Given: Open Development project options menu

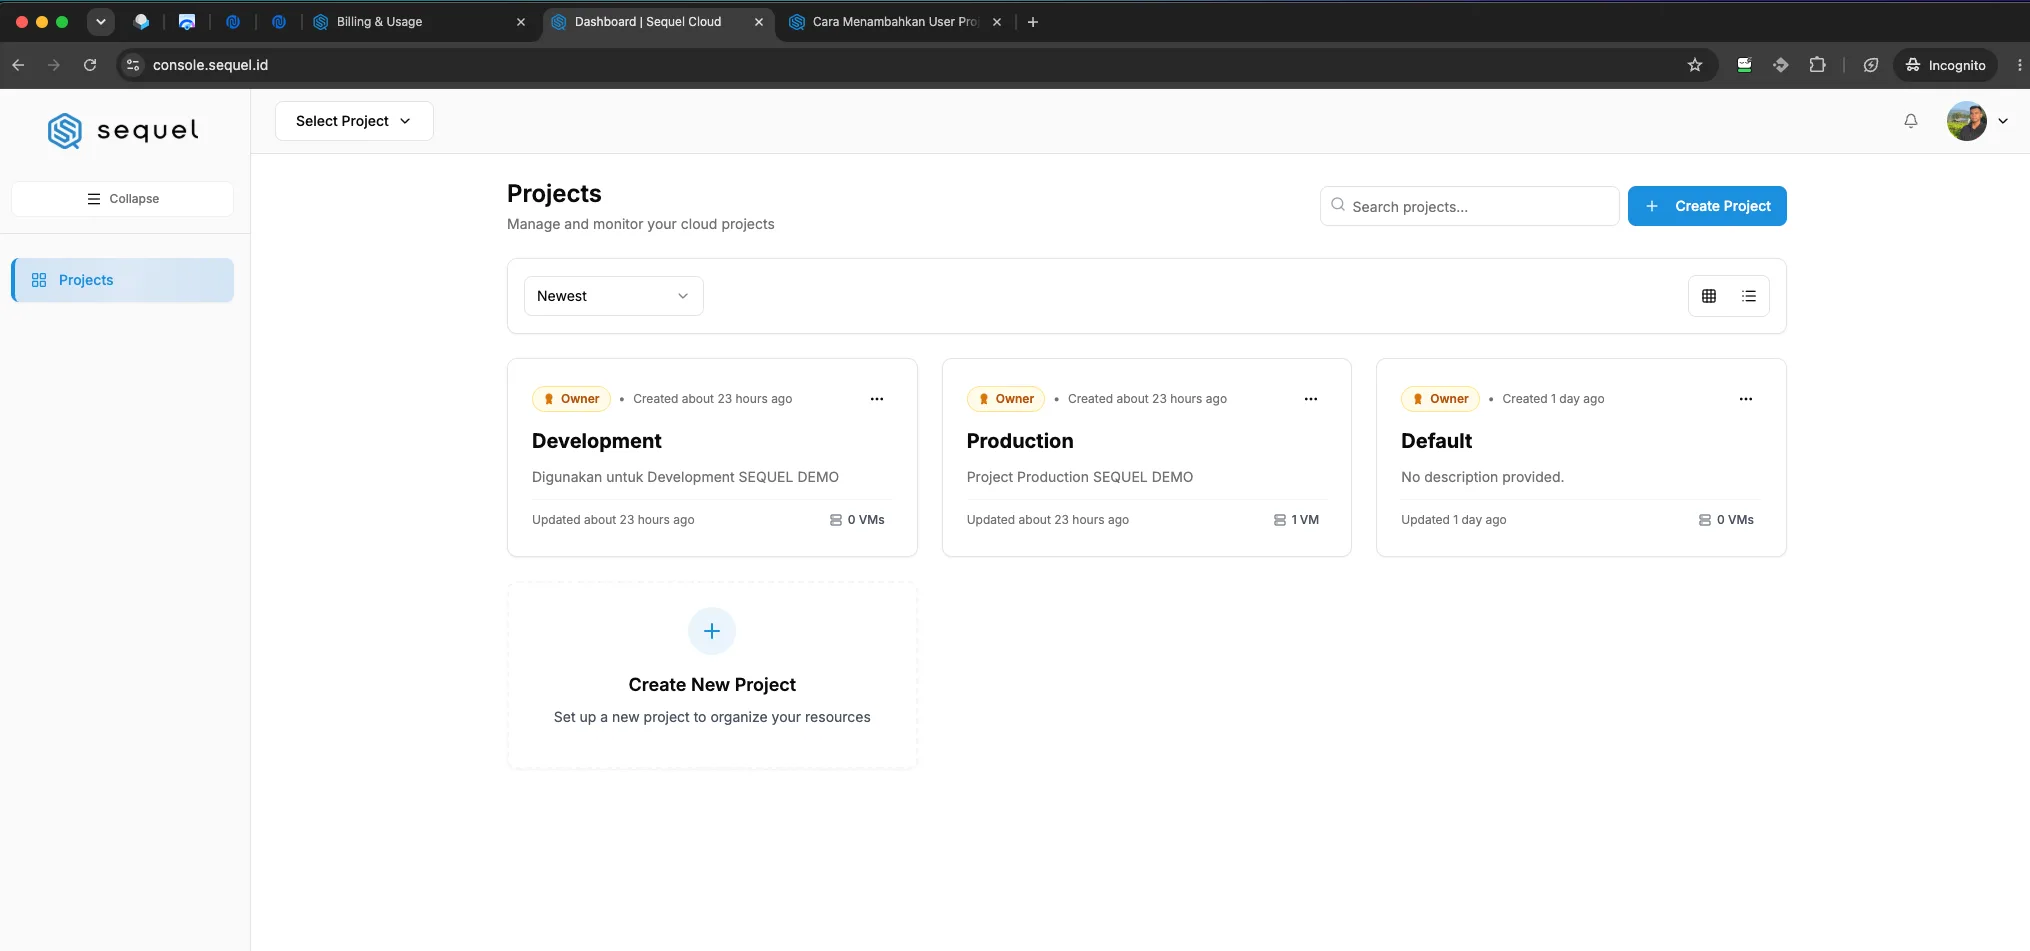Looking at the screenshot, I should tap(877, 399).
